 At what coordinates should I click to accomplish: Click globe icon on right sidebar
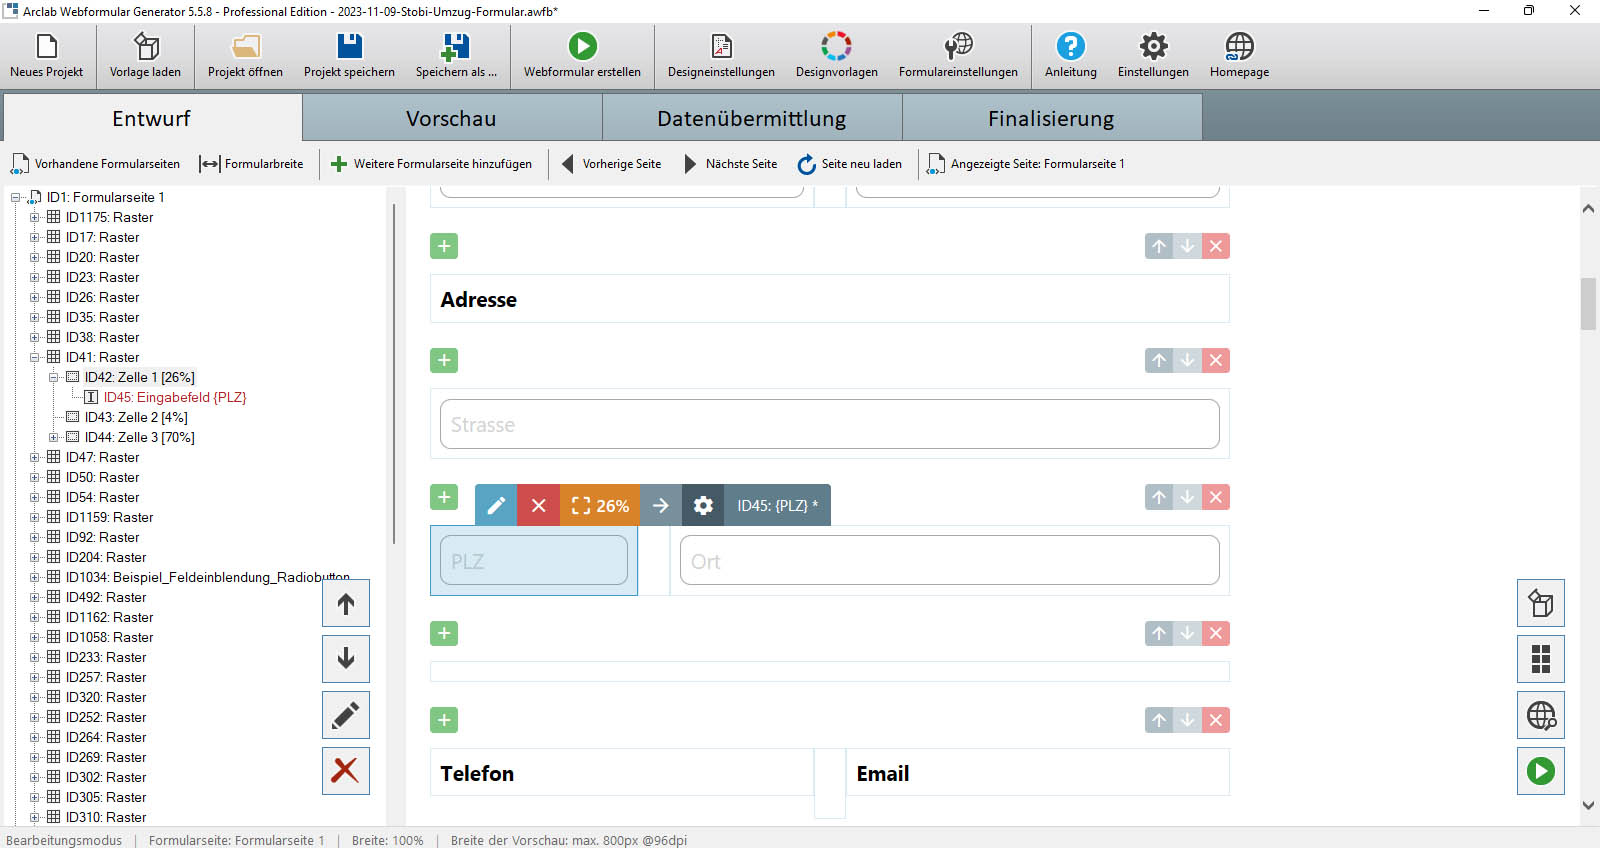(1540, 715)
